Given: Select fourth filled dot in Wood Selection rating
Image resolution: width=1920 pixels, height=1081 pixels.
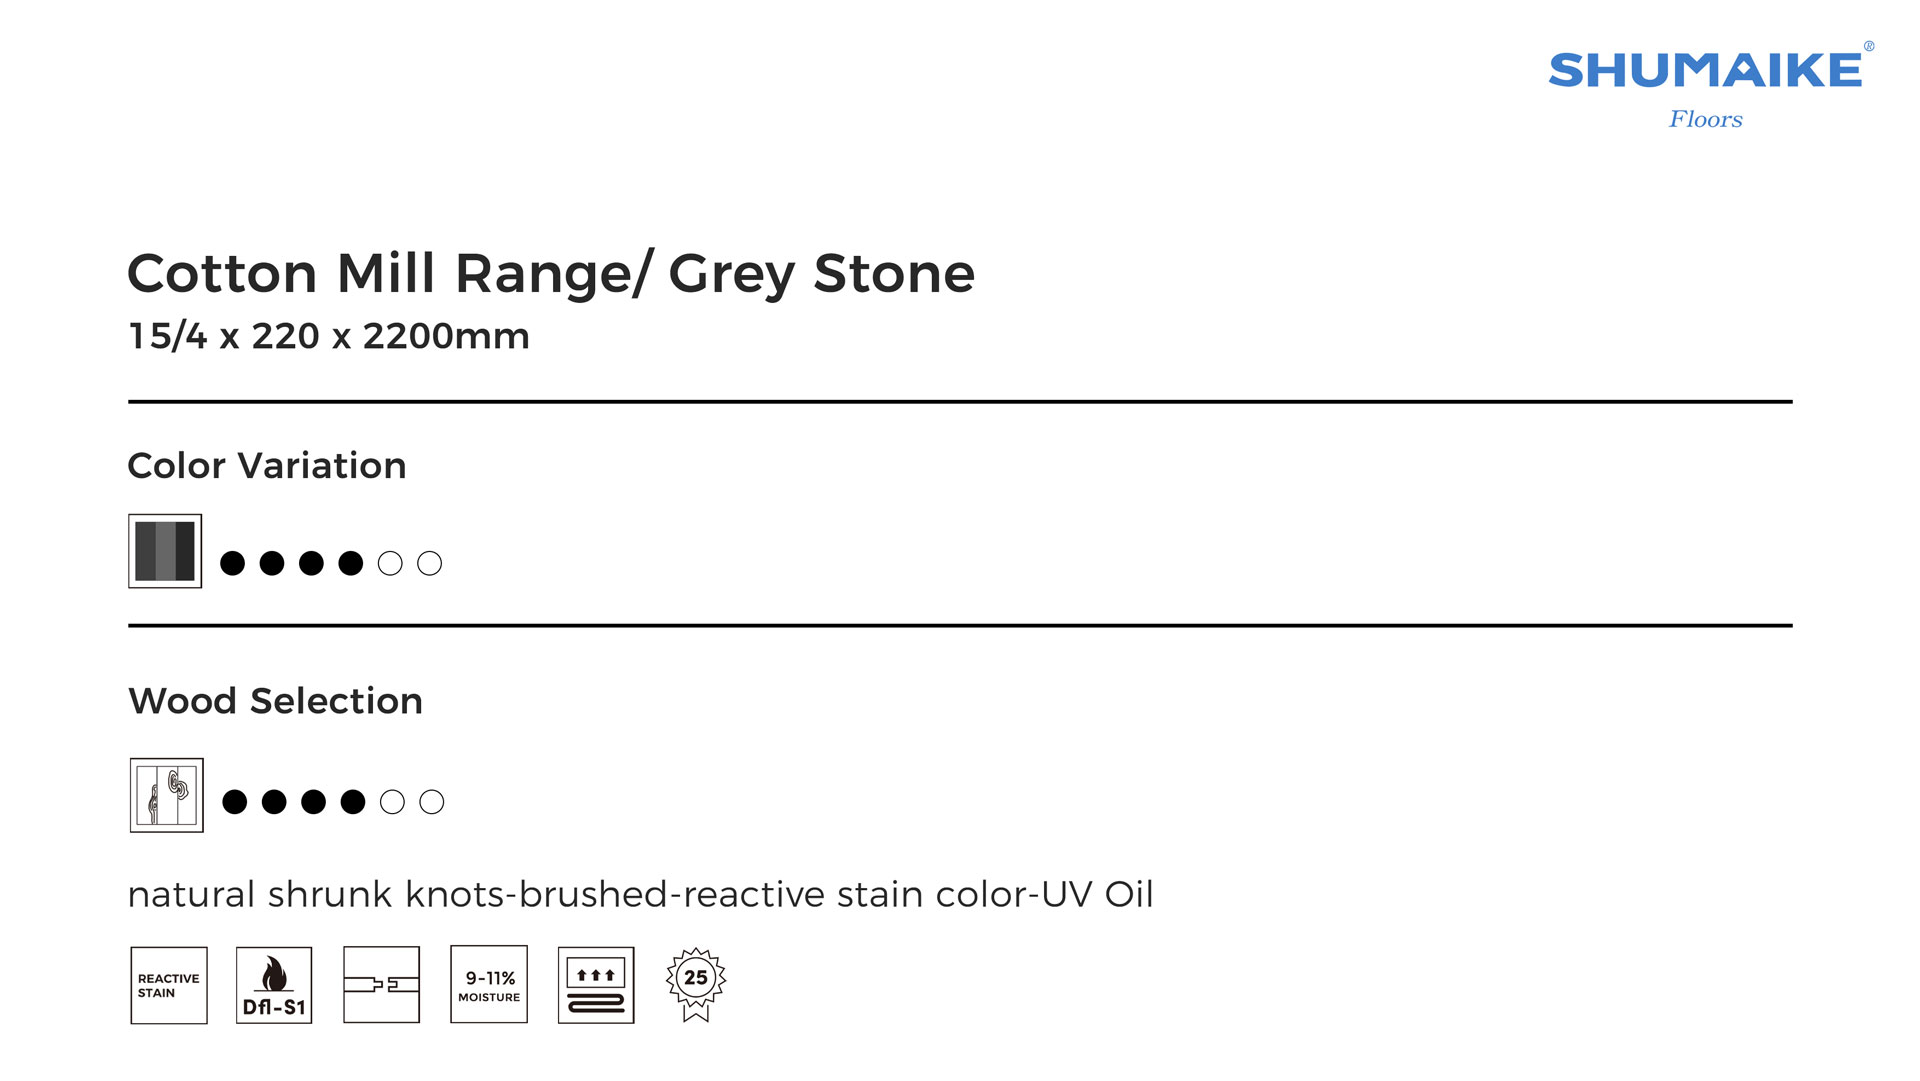Looking at the screenshot, I should 353,802.
